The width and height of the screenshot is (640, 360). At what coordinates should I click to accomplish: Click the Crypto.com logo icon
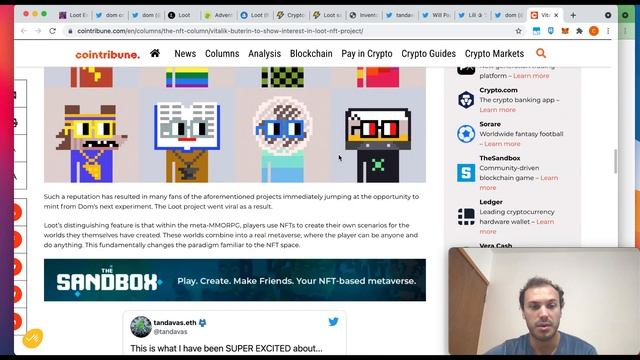(466, 100)
